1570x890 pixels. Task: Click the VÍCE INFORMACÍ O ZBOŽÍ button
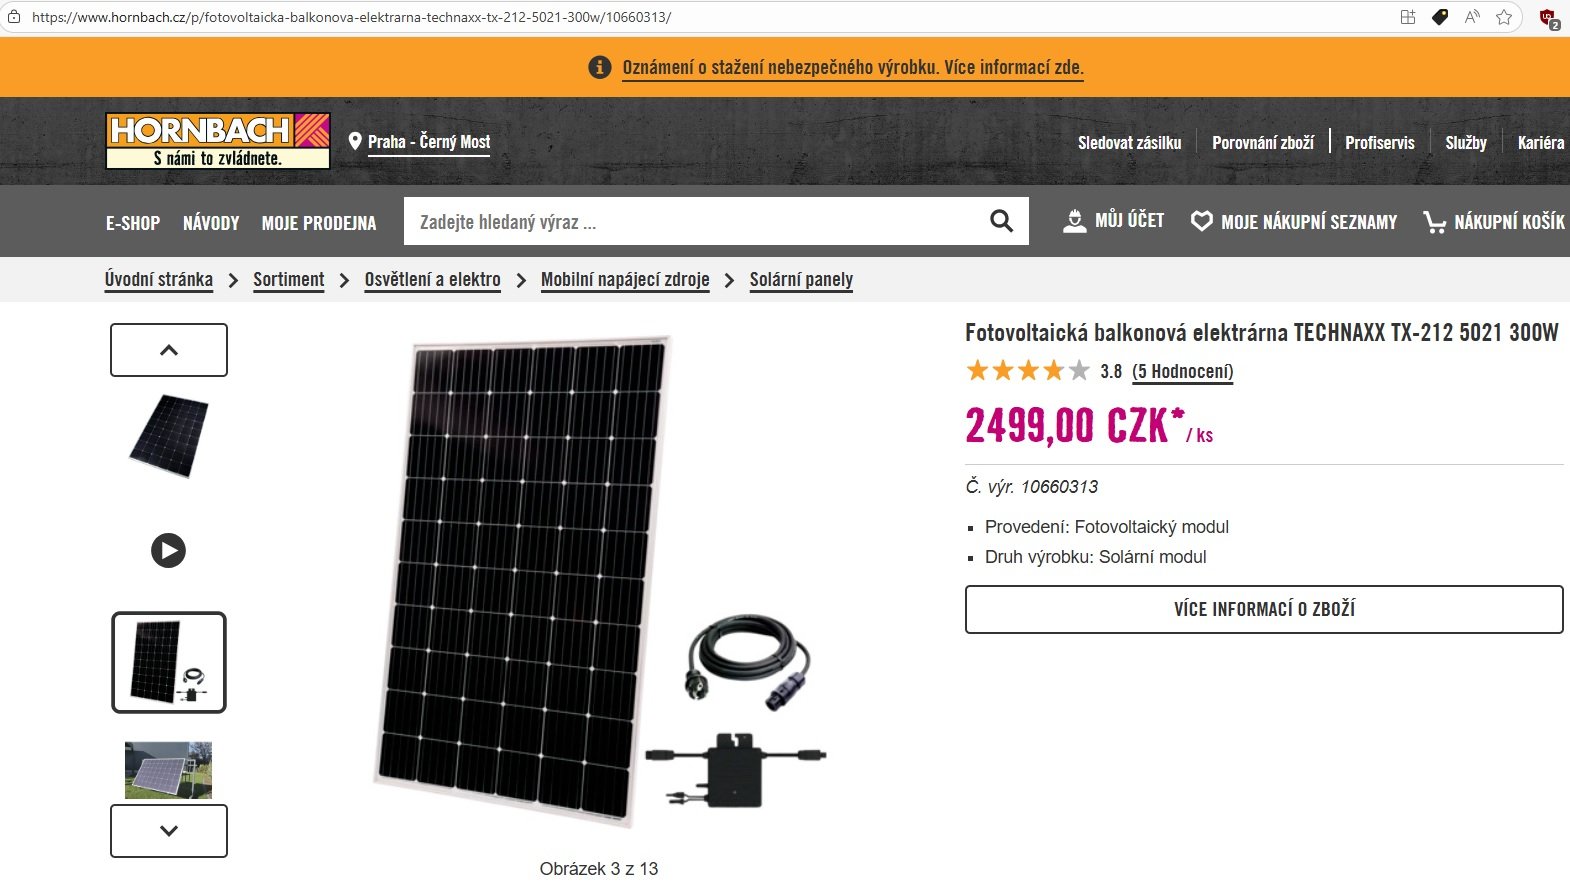coord(1264,609)
